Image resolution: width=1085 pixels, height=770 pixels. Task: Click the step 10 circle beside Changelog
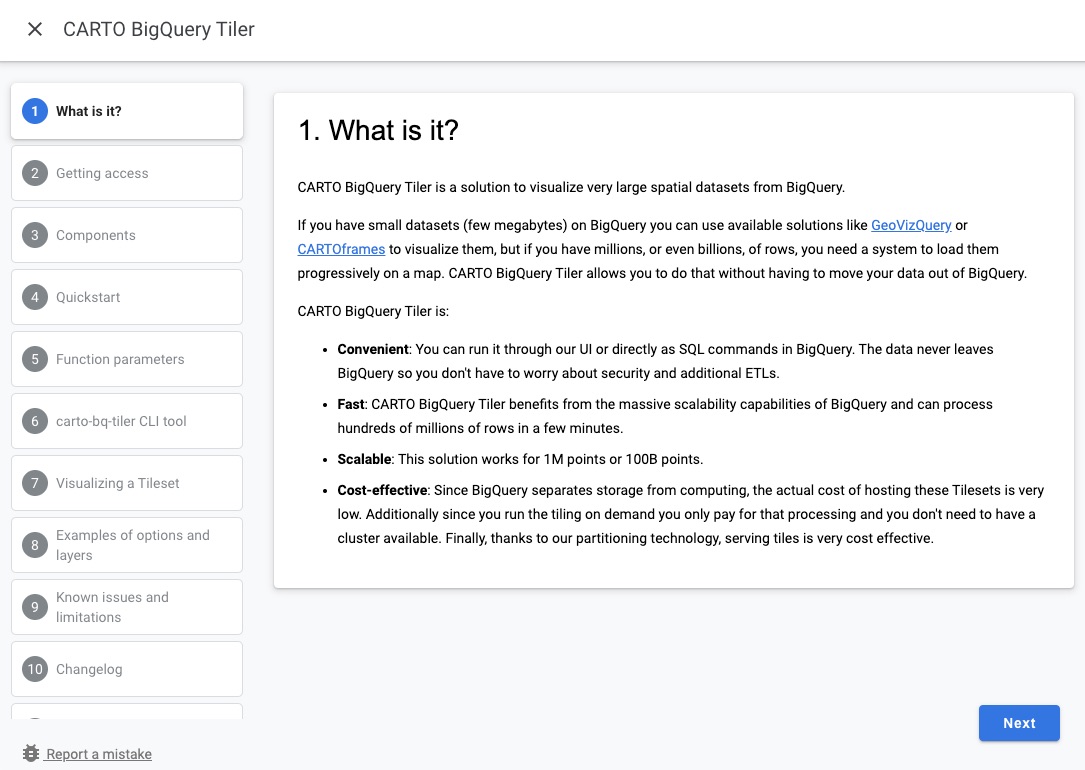click(35, 669)
